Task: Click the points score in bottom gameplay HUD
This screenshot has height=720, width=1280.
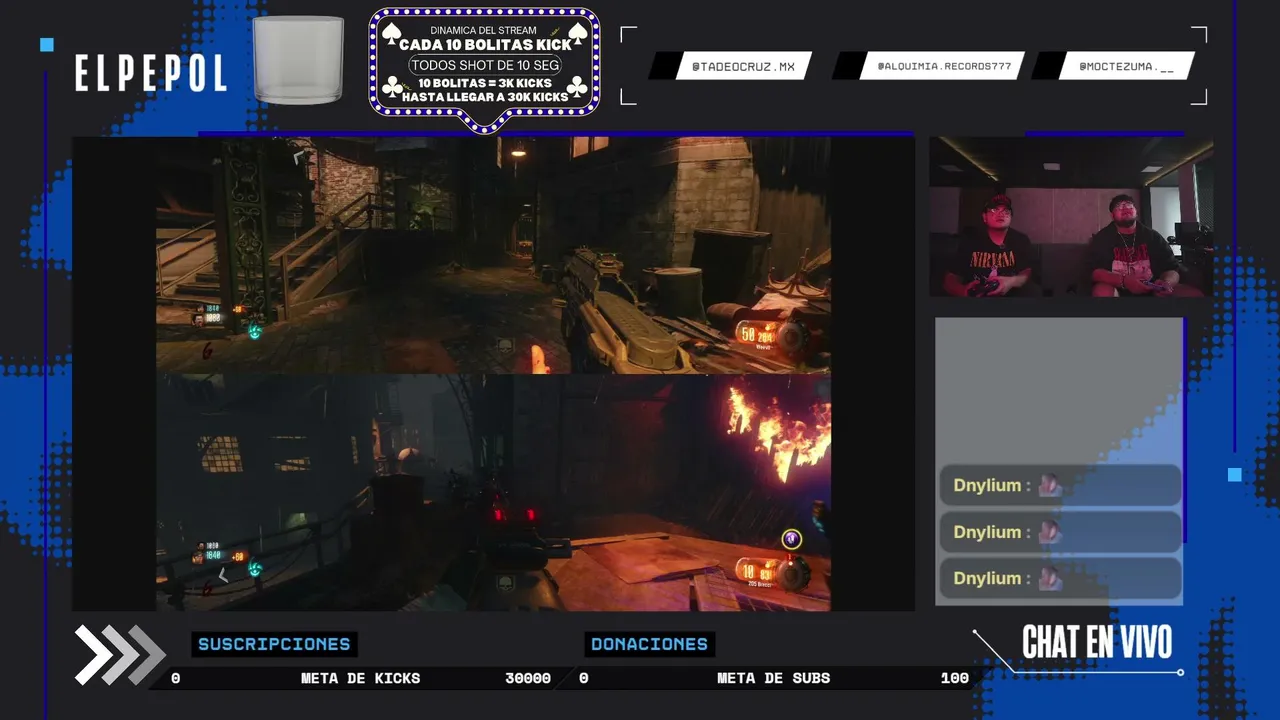Action: click(213, 555)
